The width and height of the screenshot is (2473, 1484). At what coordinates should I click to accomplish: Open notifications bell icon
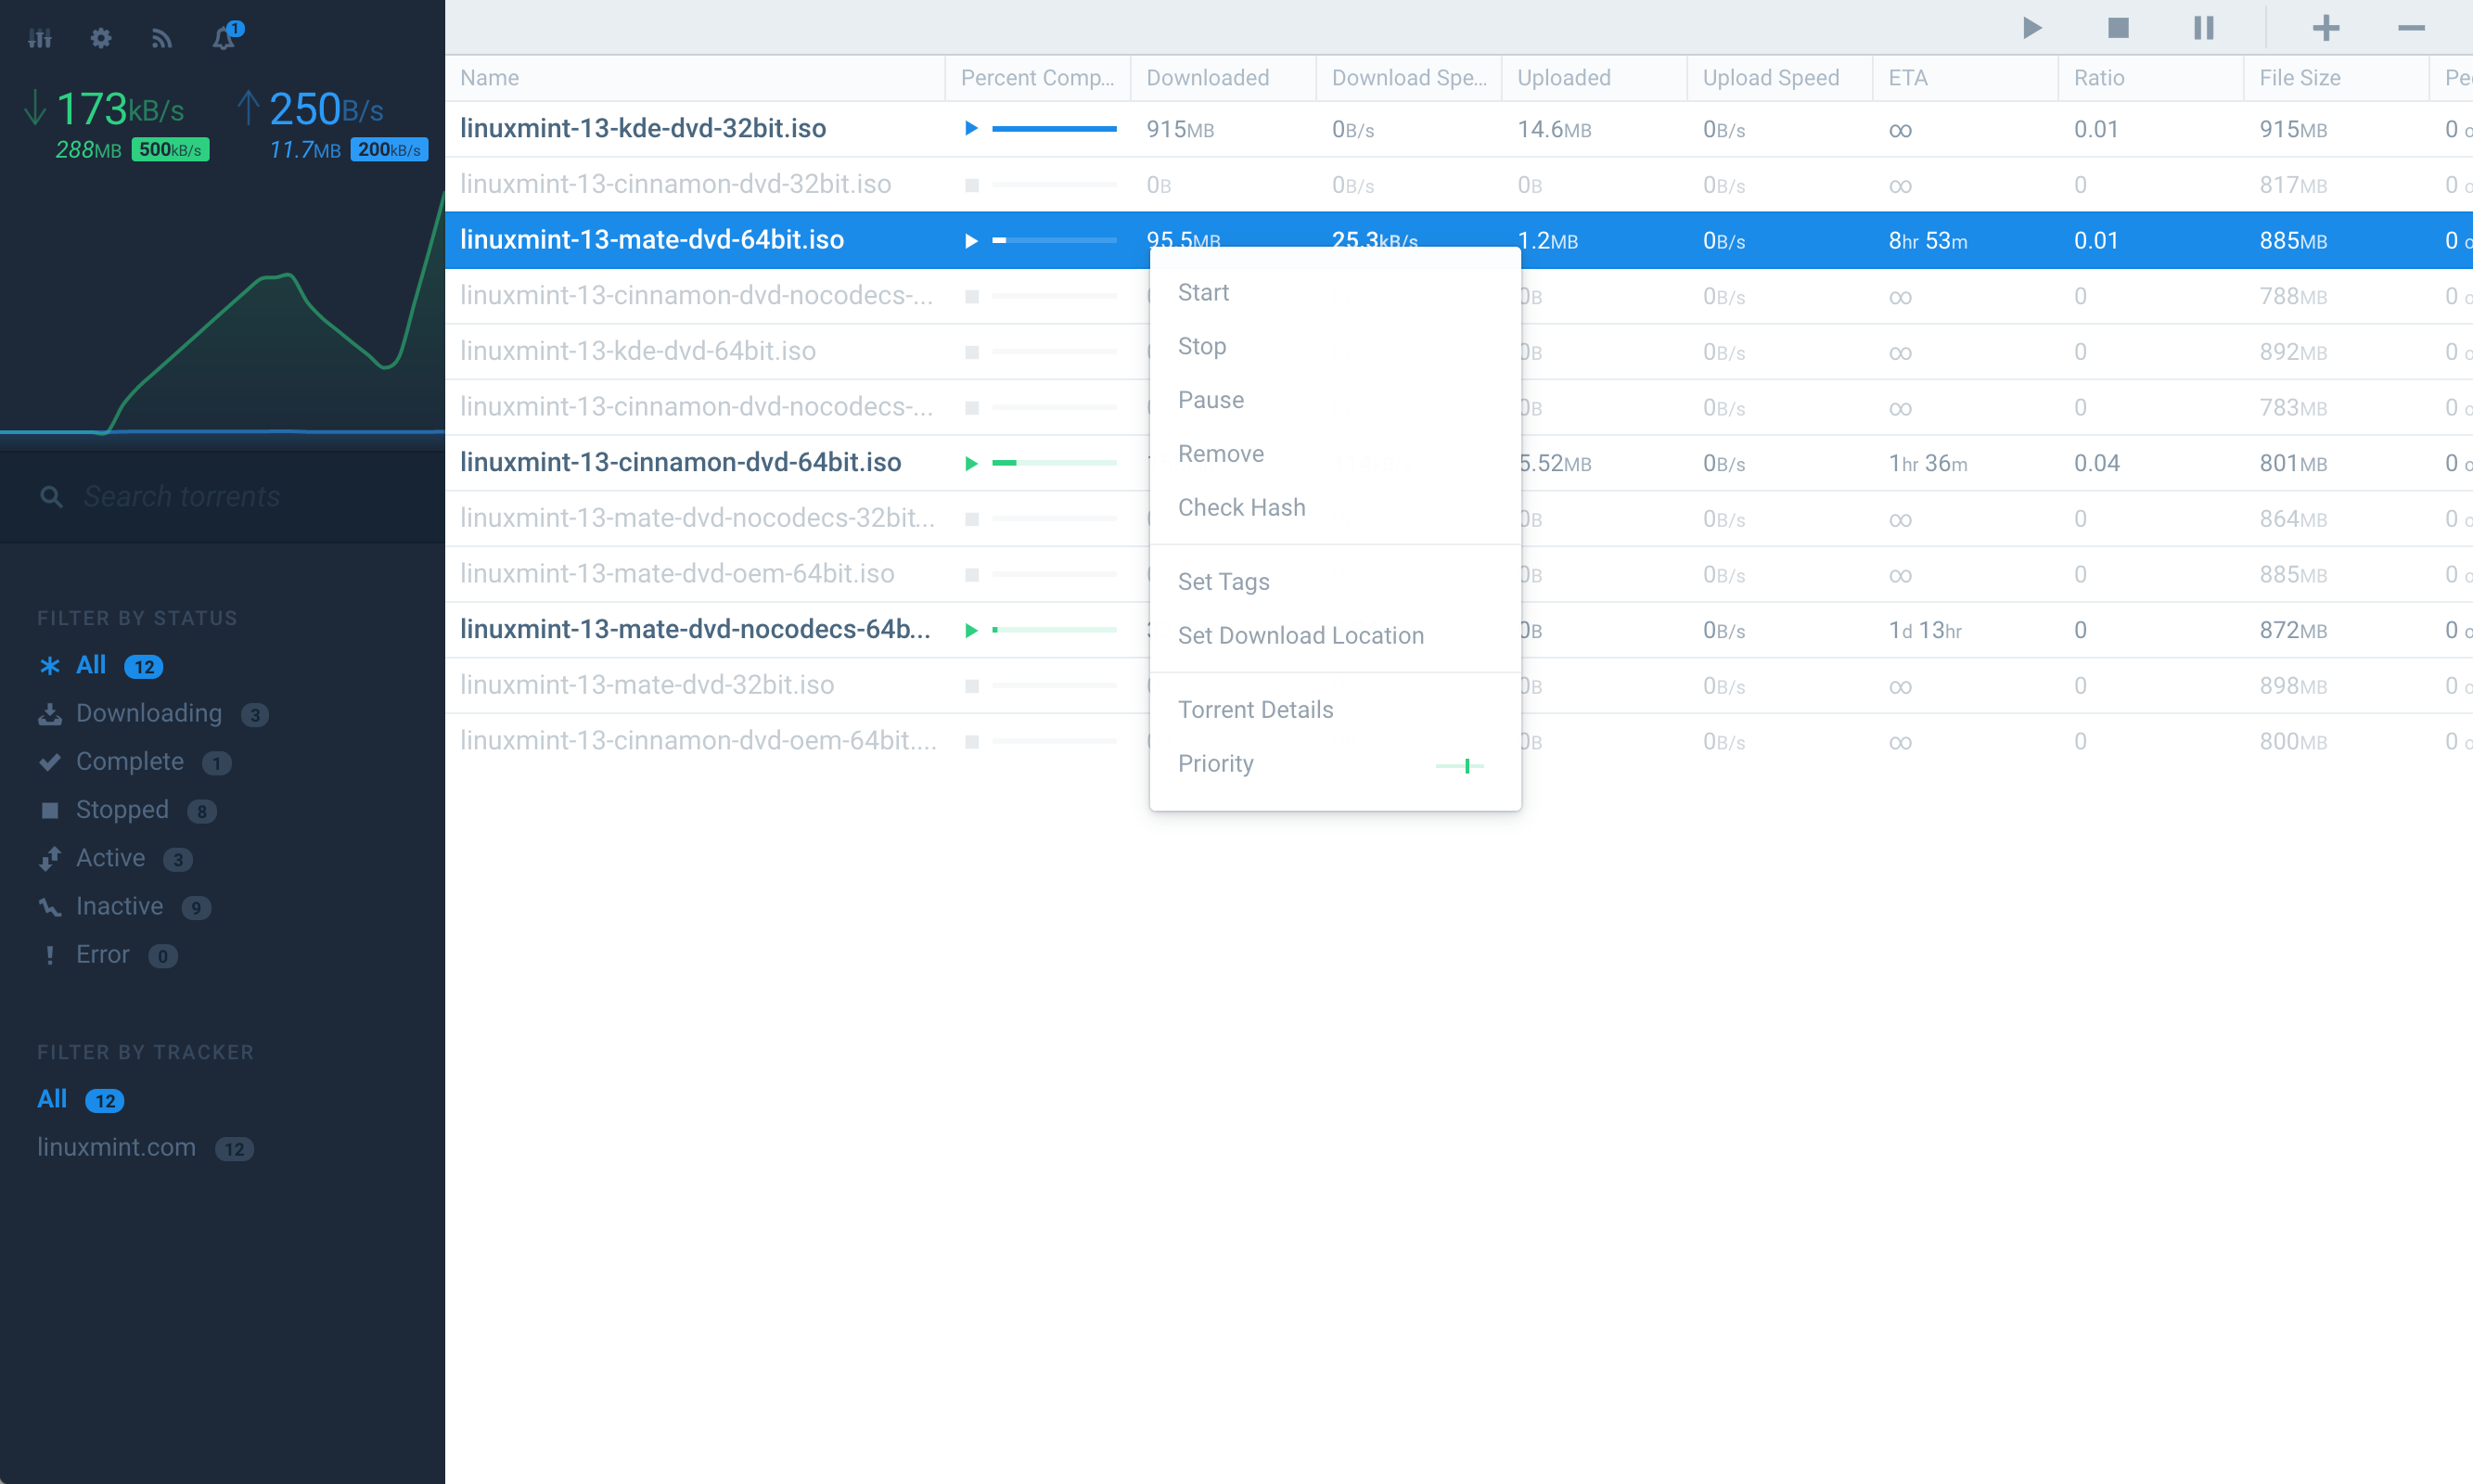tap(224, 38)
